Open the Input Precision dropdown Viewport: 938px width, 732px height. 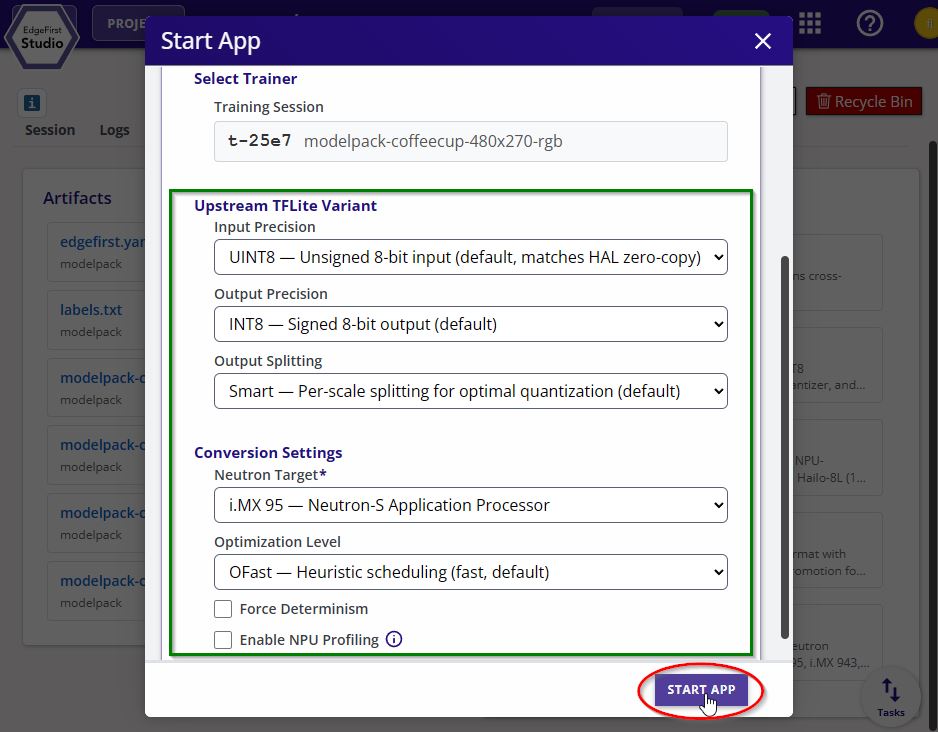[471, 257]
